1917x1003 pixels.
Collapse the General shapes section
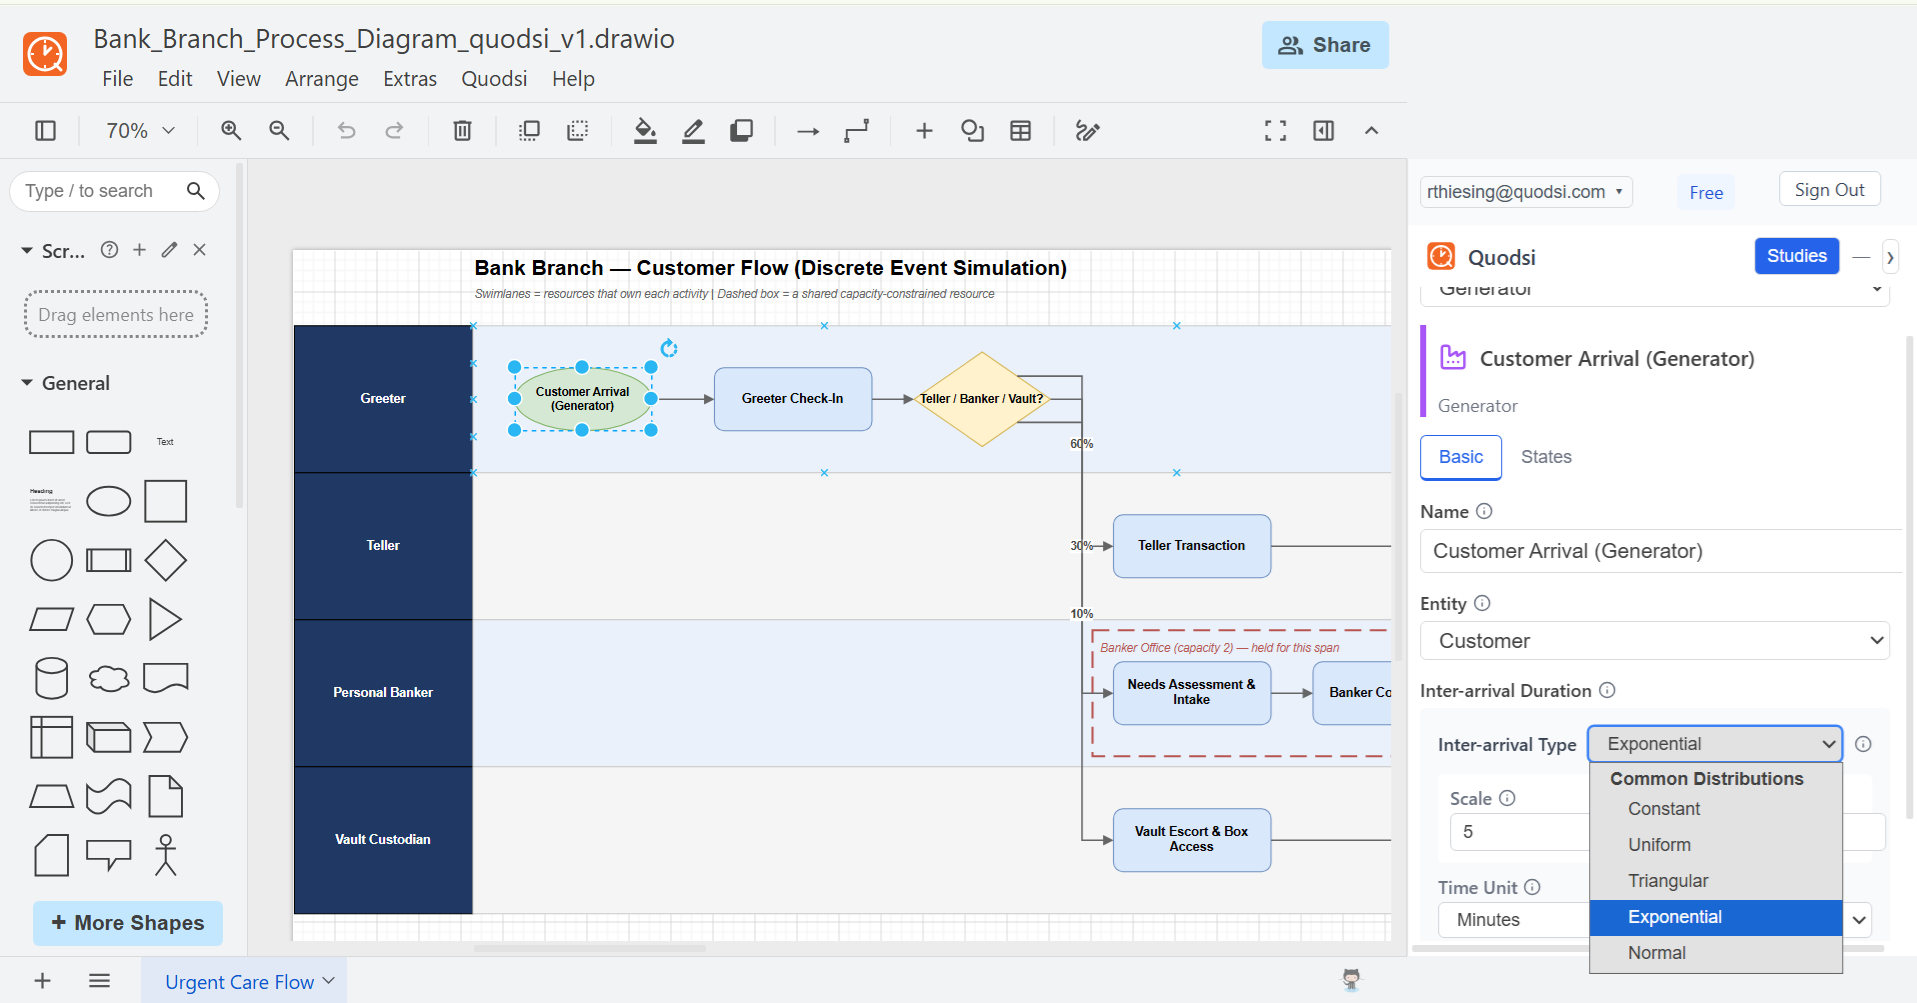(x=27, y=383)
